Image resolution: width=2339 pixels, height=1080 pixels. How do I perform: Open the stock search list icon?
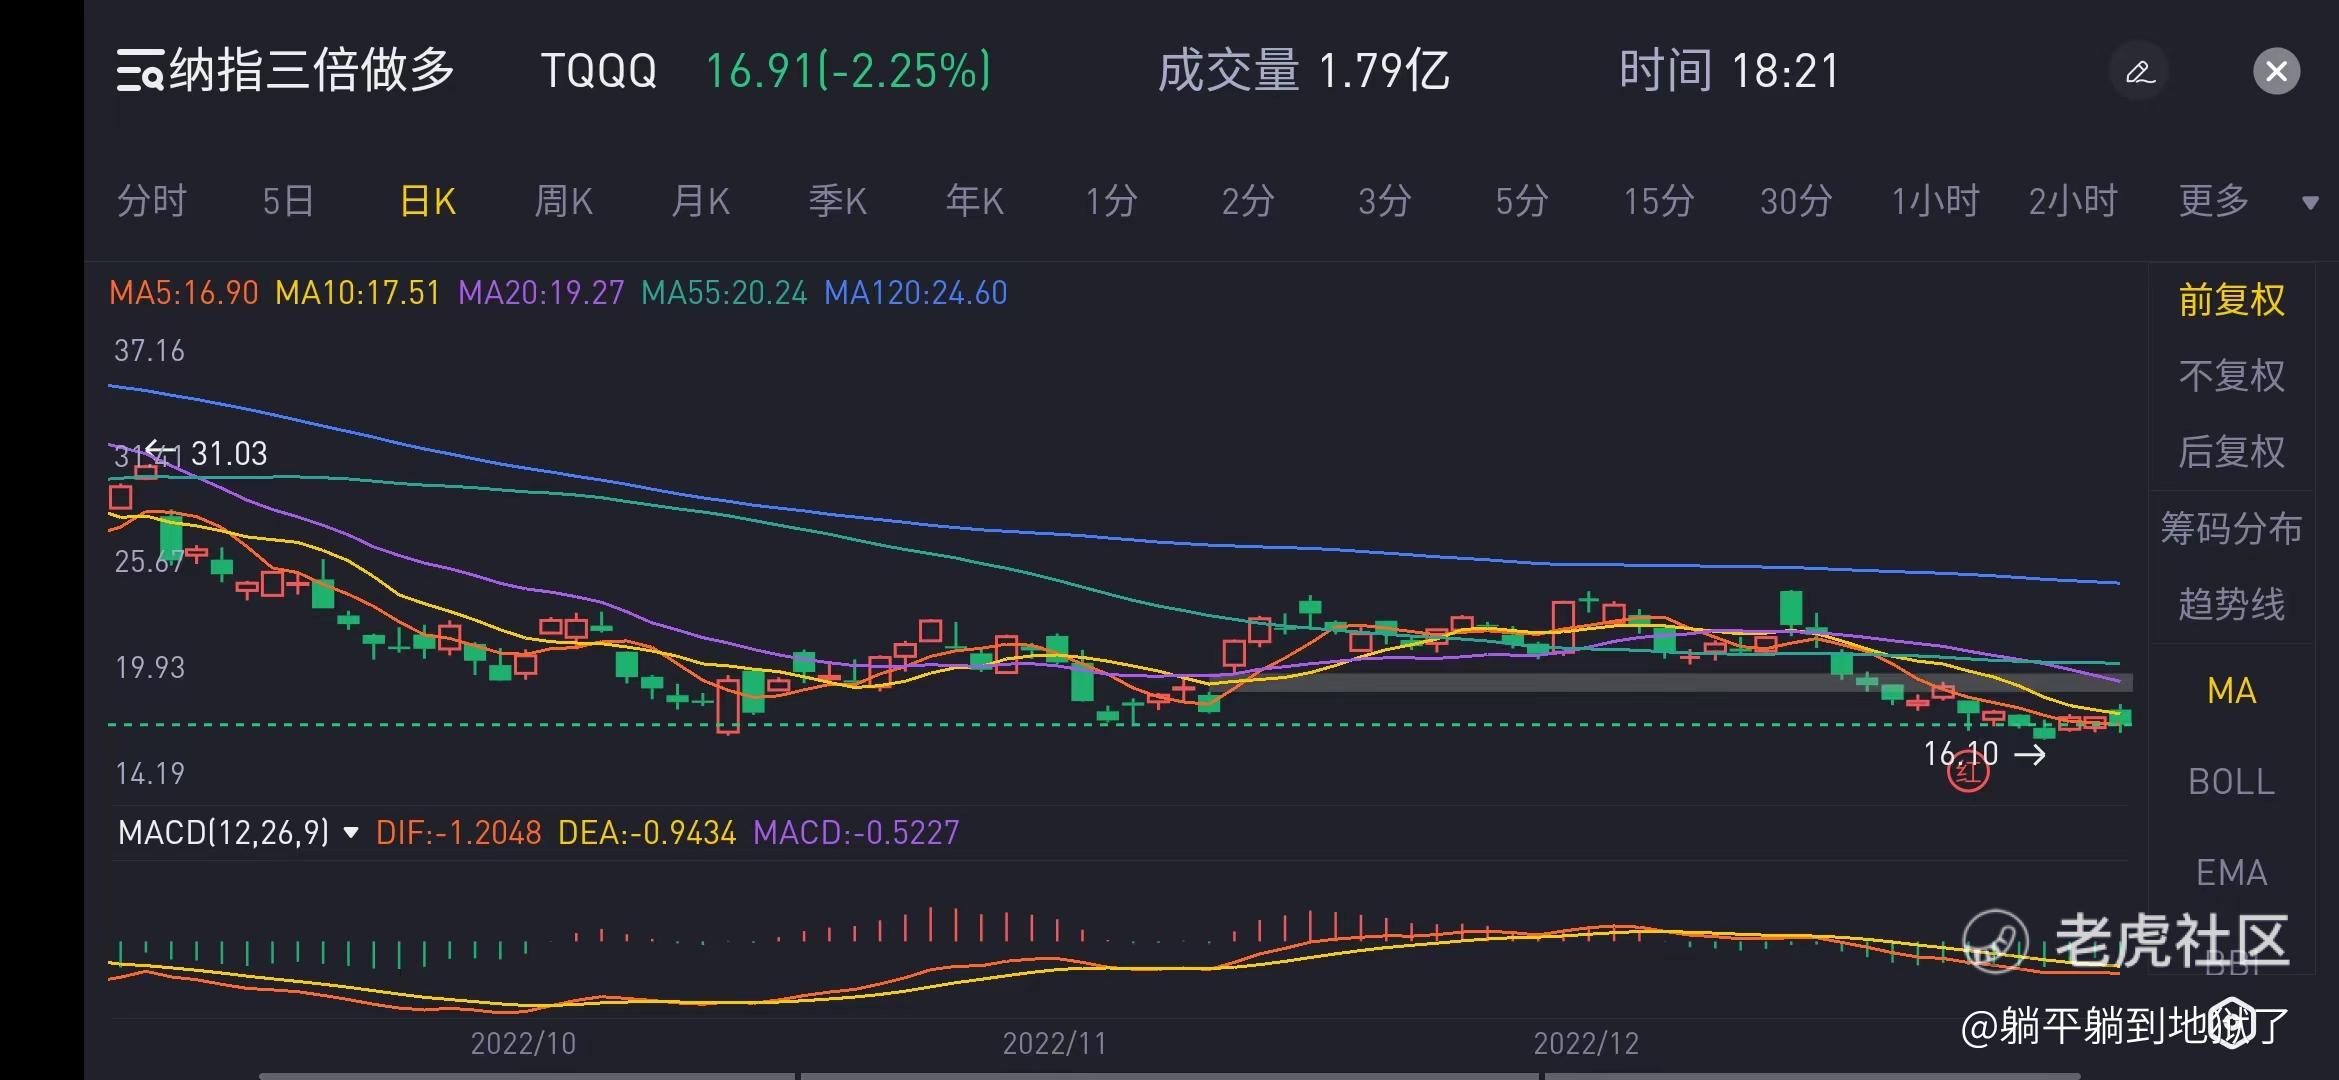coord(140,71)
